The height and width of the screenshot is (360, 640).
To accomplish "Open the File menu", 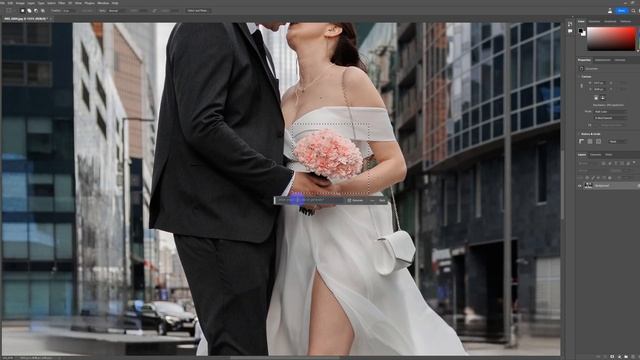I will (x=2, y=3).
